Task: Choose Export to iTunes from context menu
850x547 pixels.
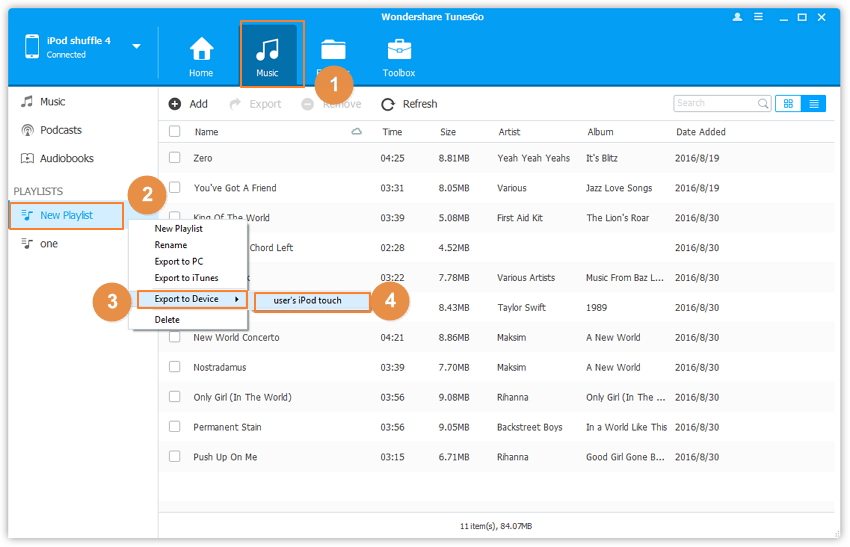Action: point(186,278)
